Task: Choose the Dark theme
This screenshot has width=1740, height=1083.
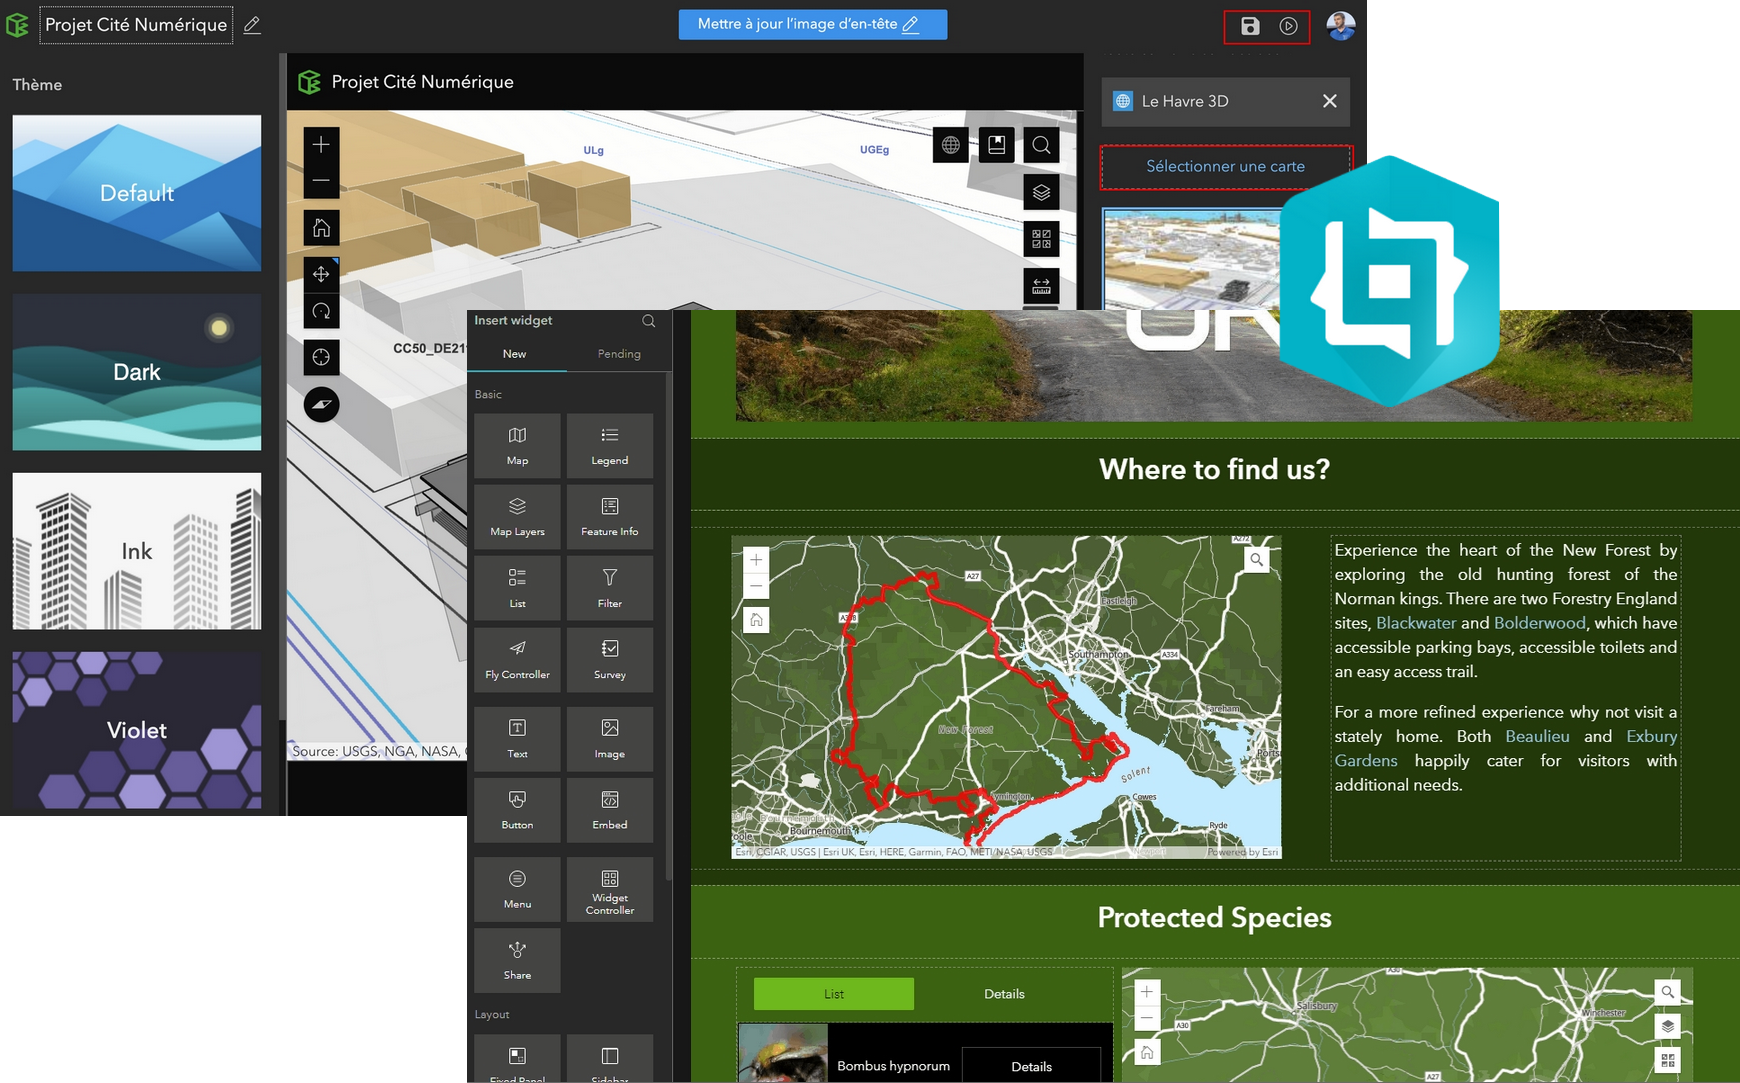Action: (x=137, y=372)
